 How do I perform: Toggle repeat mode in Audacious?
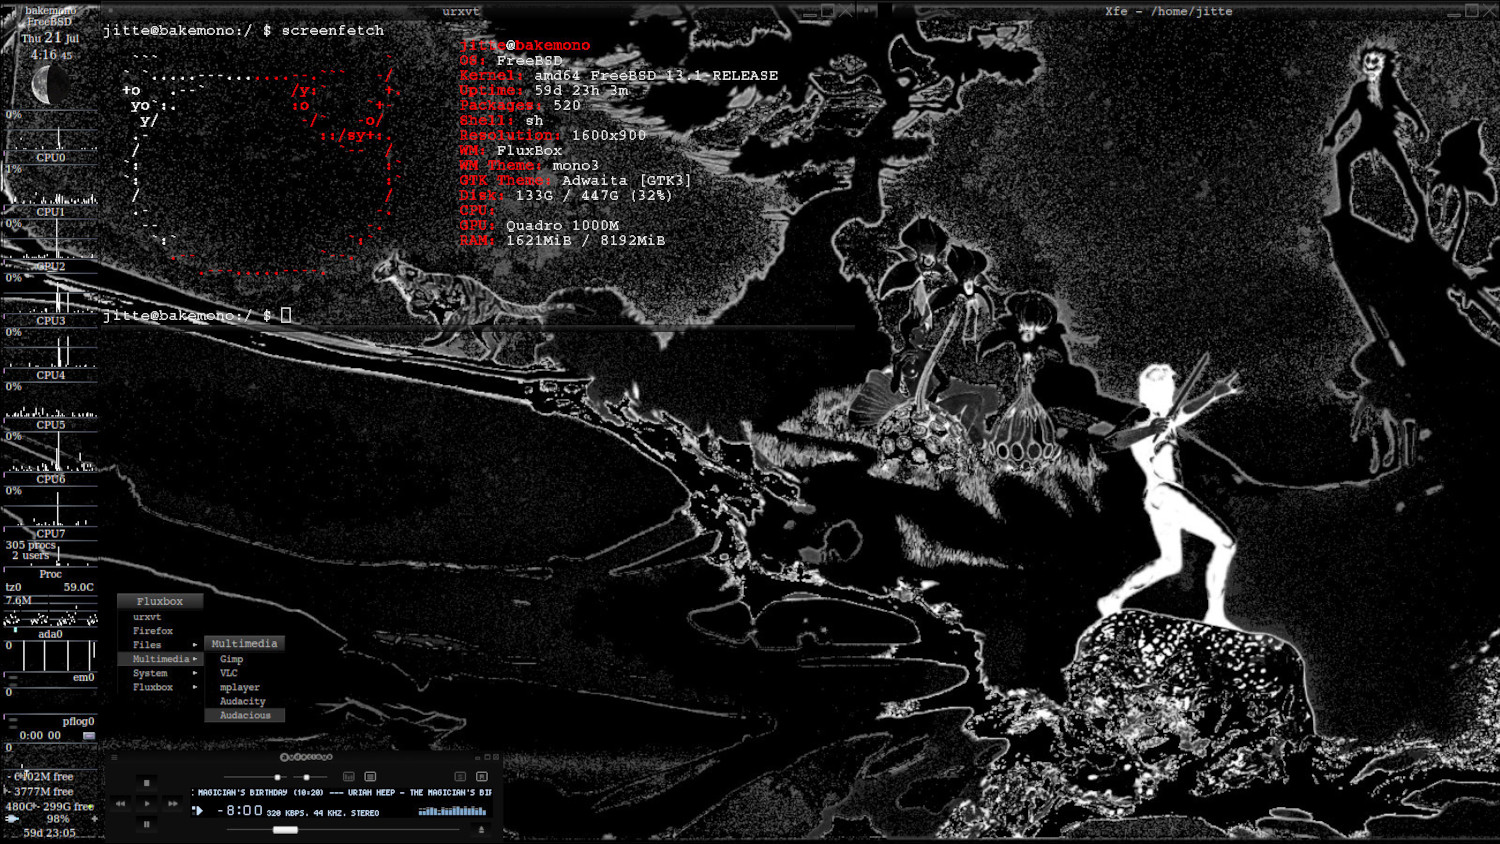tap(482, 777)
